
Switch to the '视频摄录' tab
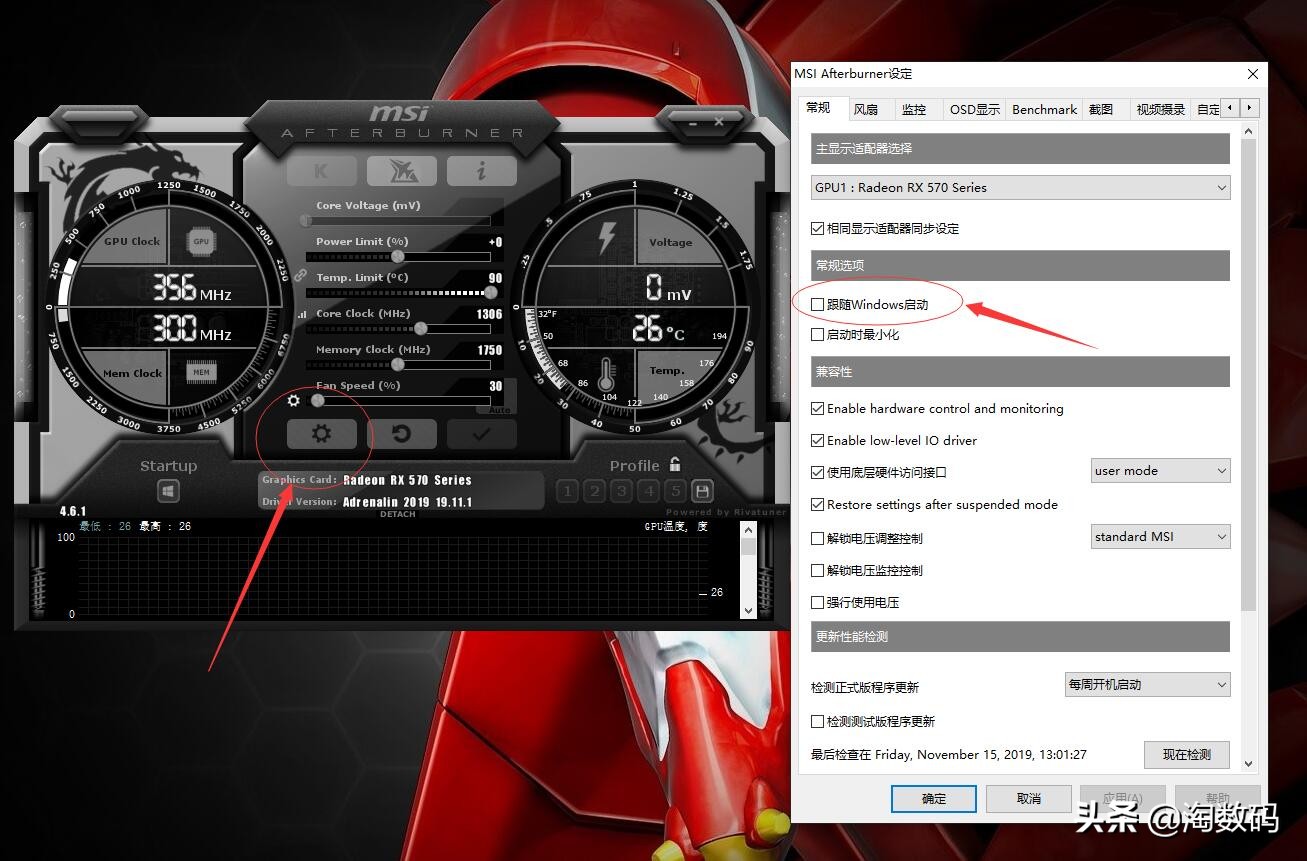click(1161, 109)
